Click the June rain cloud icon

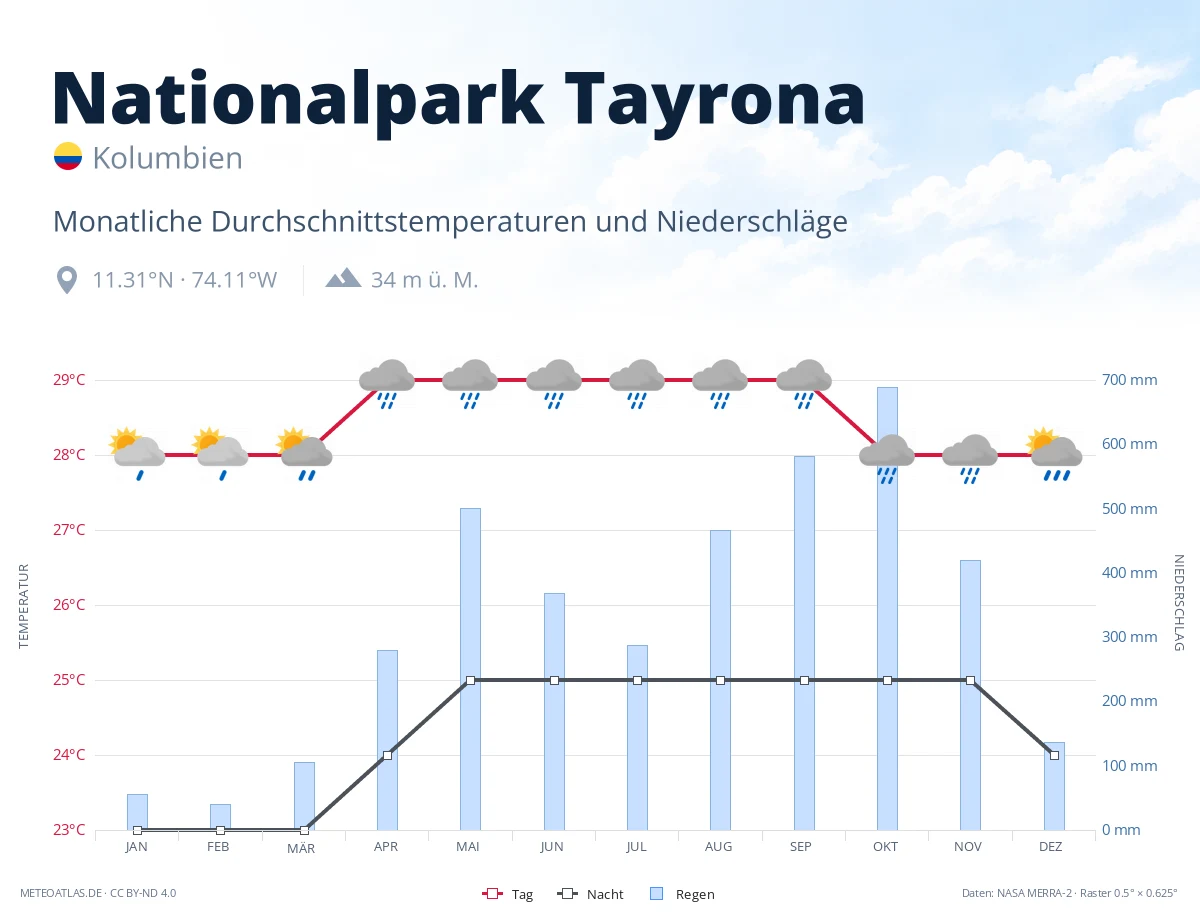(x=554, y=385)
